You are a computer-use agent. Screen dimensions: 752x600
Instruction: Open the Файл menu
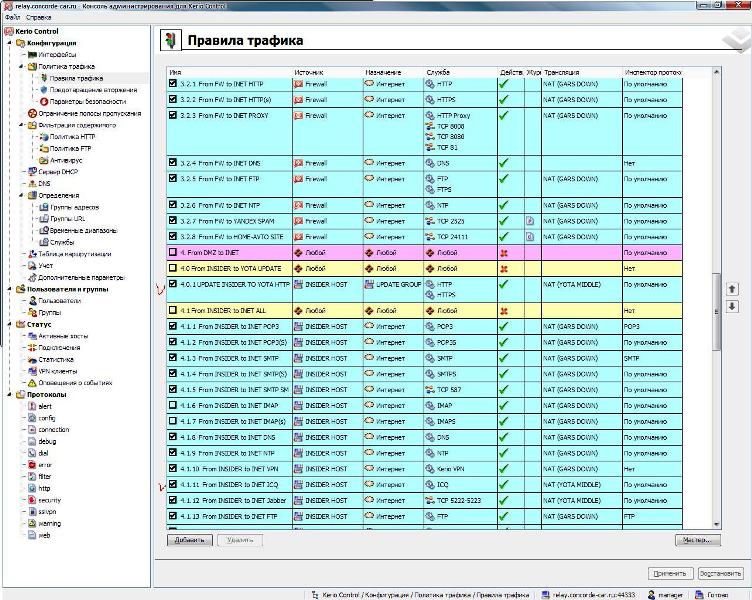[x=12, y=17]
